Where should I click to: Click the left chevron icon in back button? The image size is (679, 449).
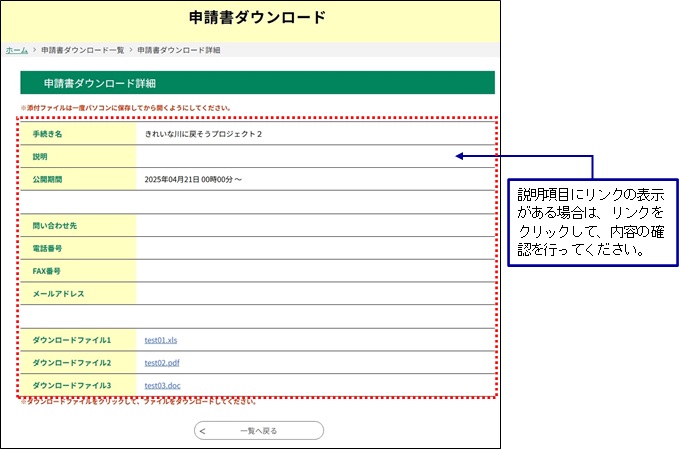[203, 431]
